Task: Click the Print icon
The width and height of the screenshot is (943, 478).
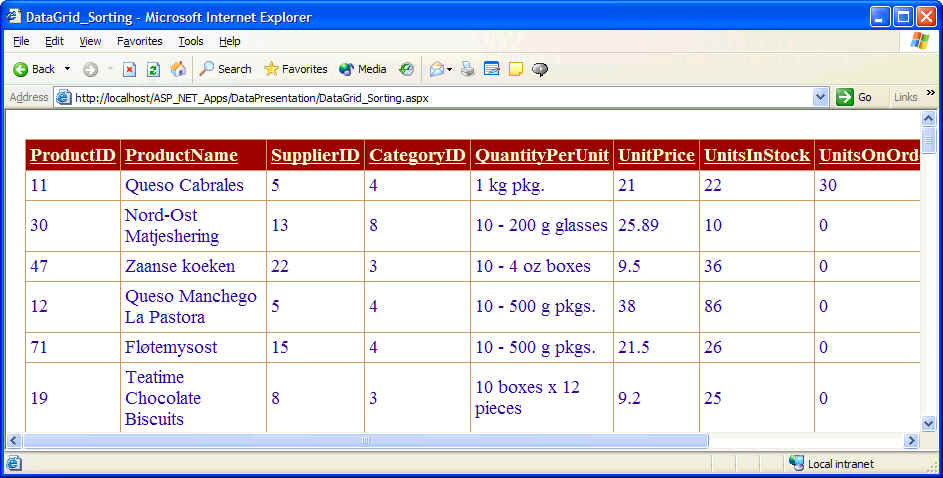Action: pos(467,69)
